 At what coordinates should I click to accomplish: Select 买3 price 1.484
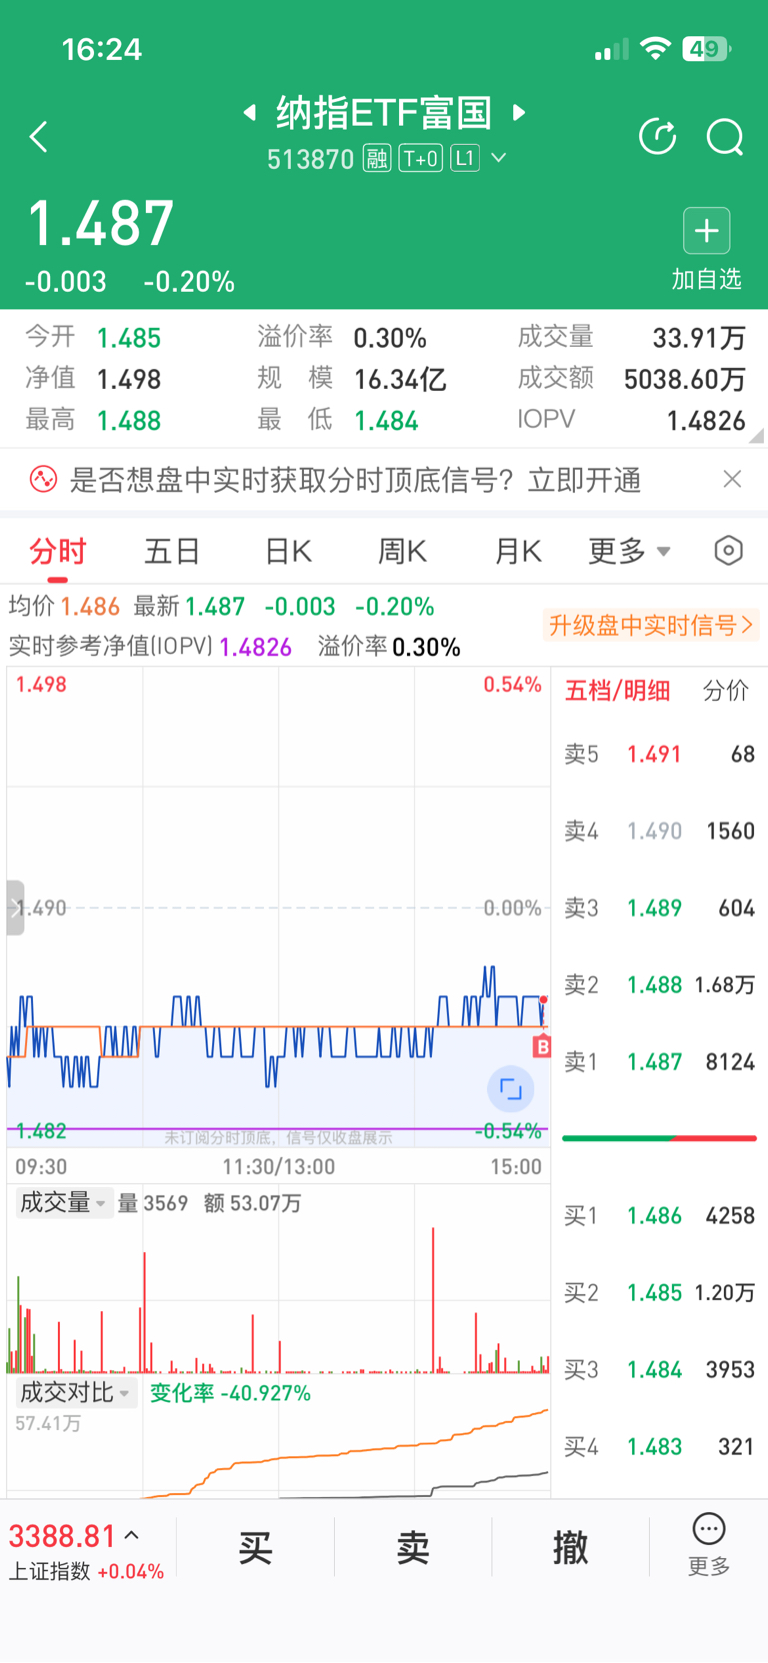tap(654, 1370)
